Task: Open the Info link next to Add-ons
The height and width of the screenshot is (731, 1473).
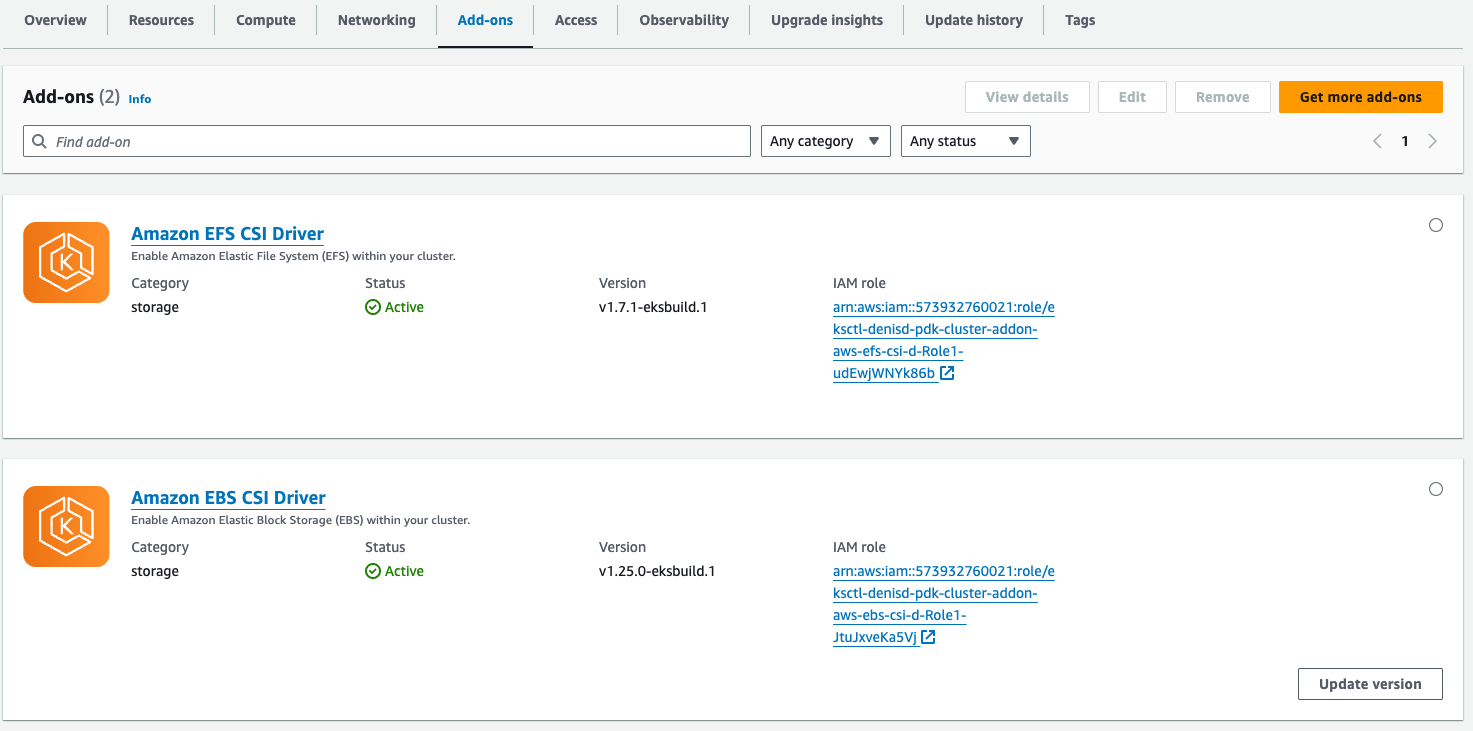Action: pos(140,99)
